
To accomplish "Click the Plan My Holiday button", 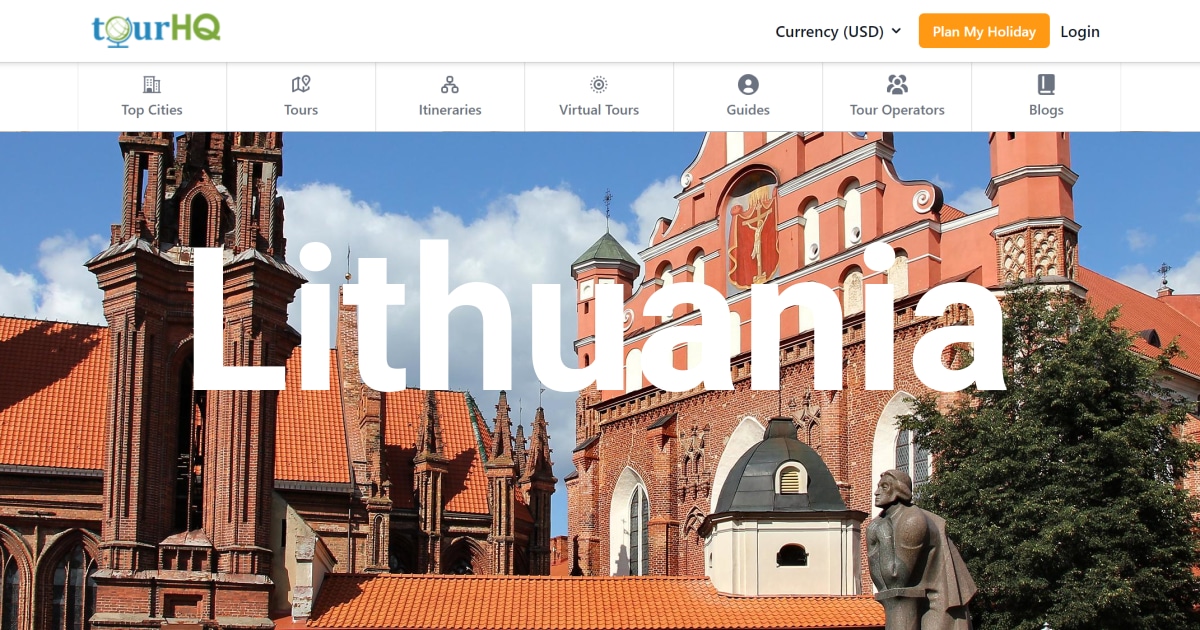I will [984, 31].
